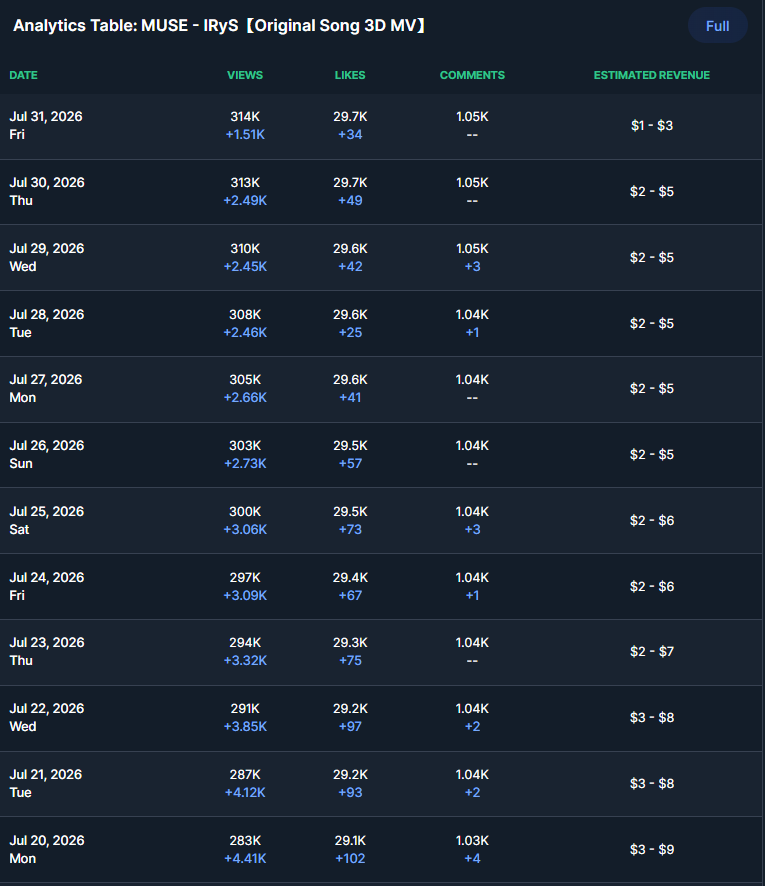
Task: Click the $1 - $3 revenue estimate
Action: (x=652, y=125)
